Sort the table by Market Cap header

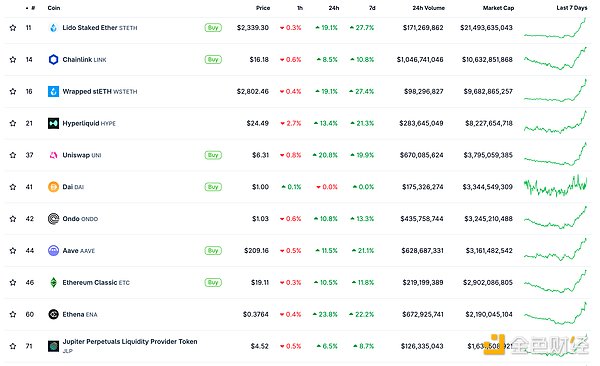point(498,8)
